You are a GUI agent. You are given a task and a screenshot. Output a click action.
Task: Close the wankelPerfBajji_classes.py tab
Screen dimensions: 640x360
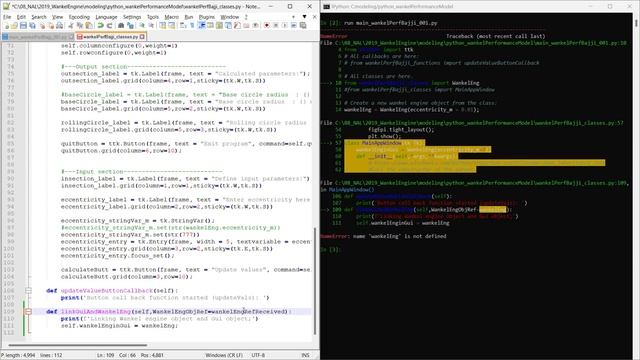pyautogui.click(x=142, y=37)
